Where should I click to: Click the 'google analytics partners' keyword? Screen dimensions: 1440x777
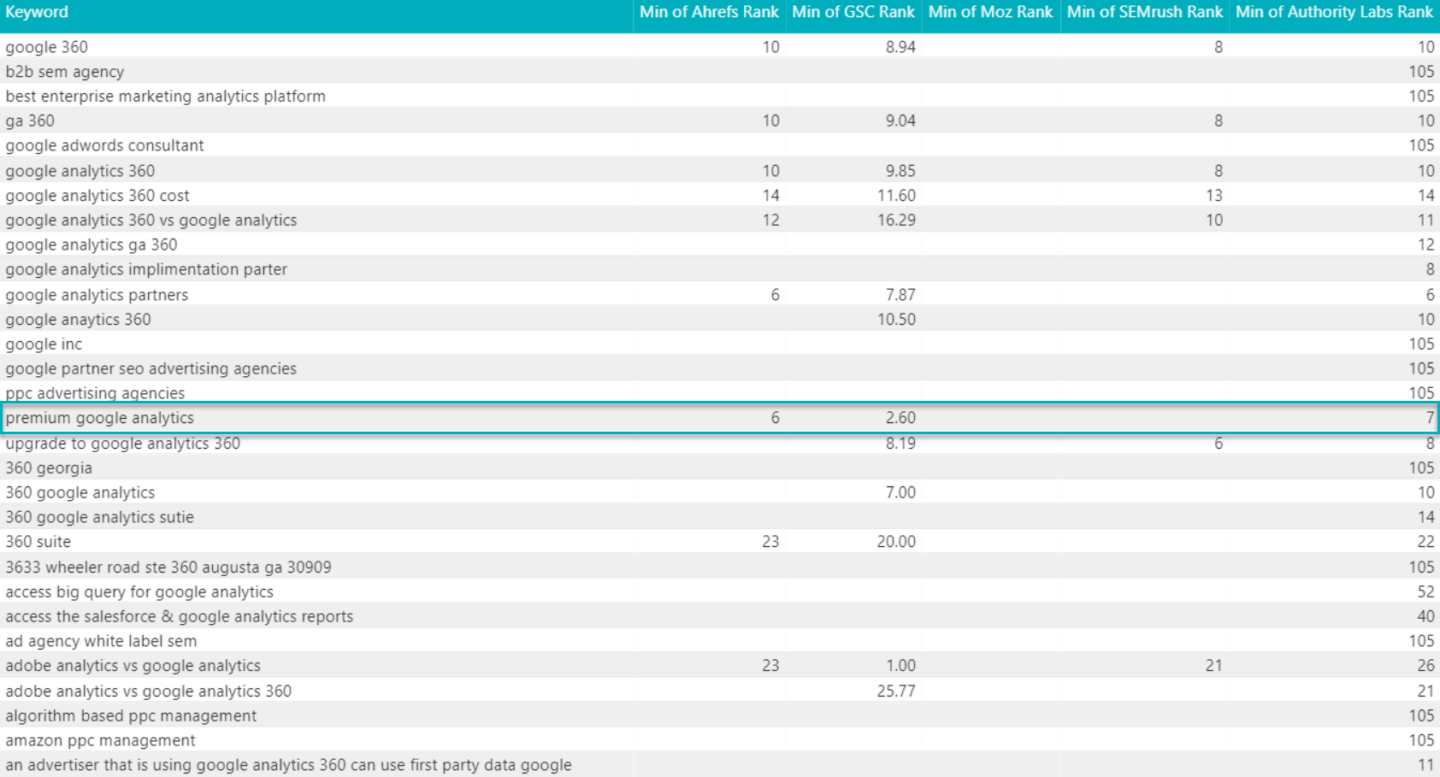coord(97,295)
